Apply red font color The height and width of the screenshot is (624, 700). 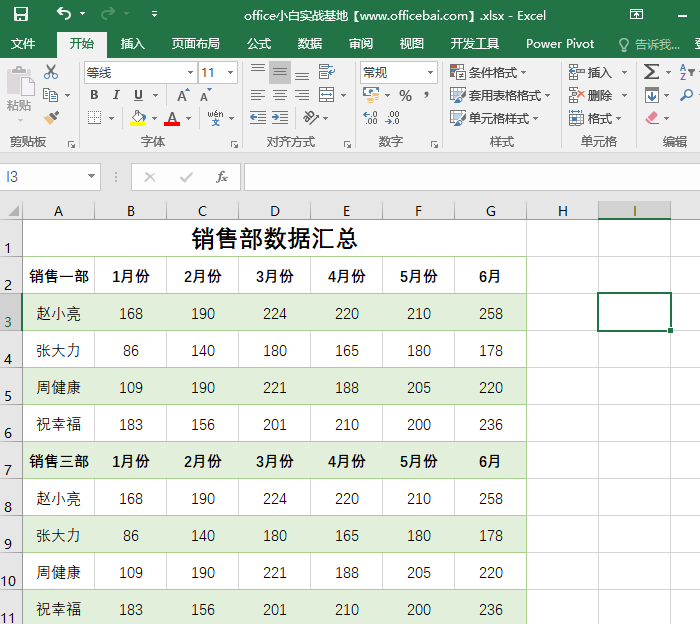(x=172, y=118)
